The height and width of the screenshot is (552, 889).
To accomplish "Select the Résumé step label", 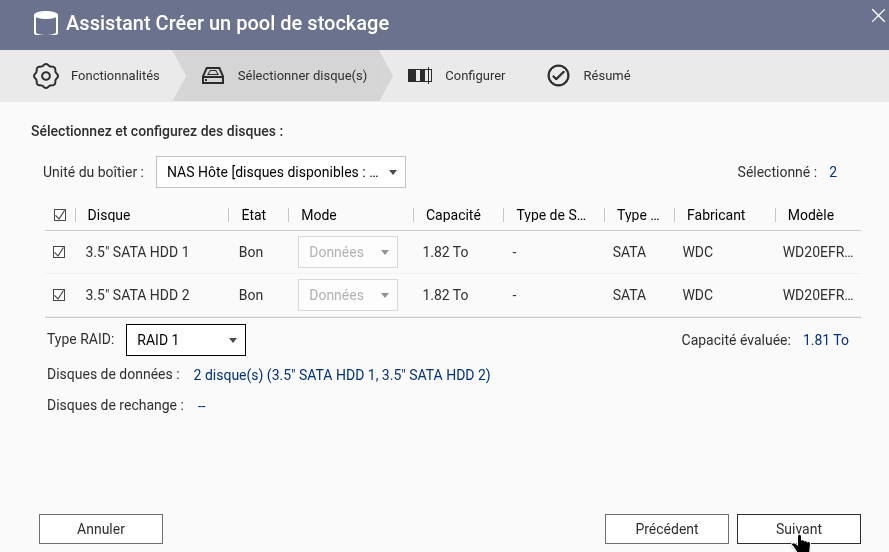I will [x=606, y=76].
